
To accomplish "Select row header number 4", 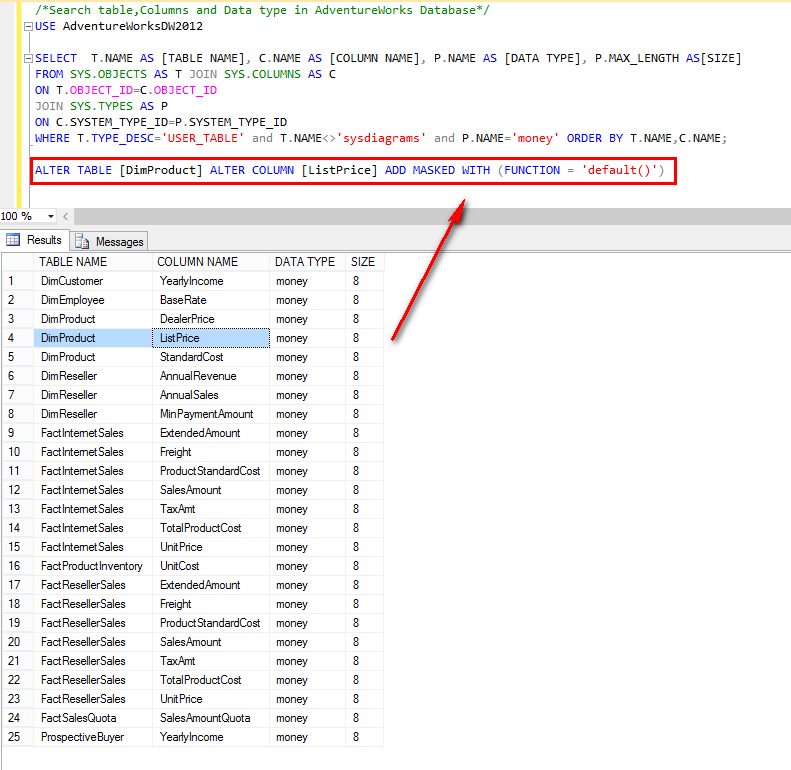I will (x=18, y=338).
